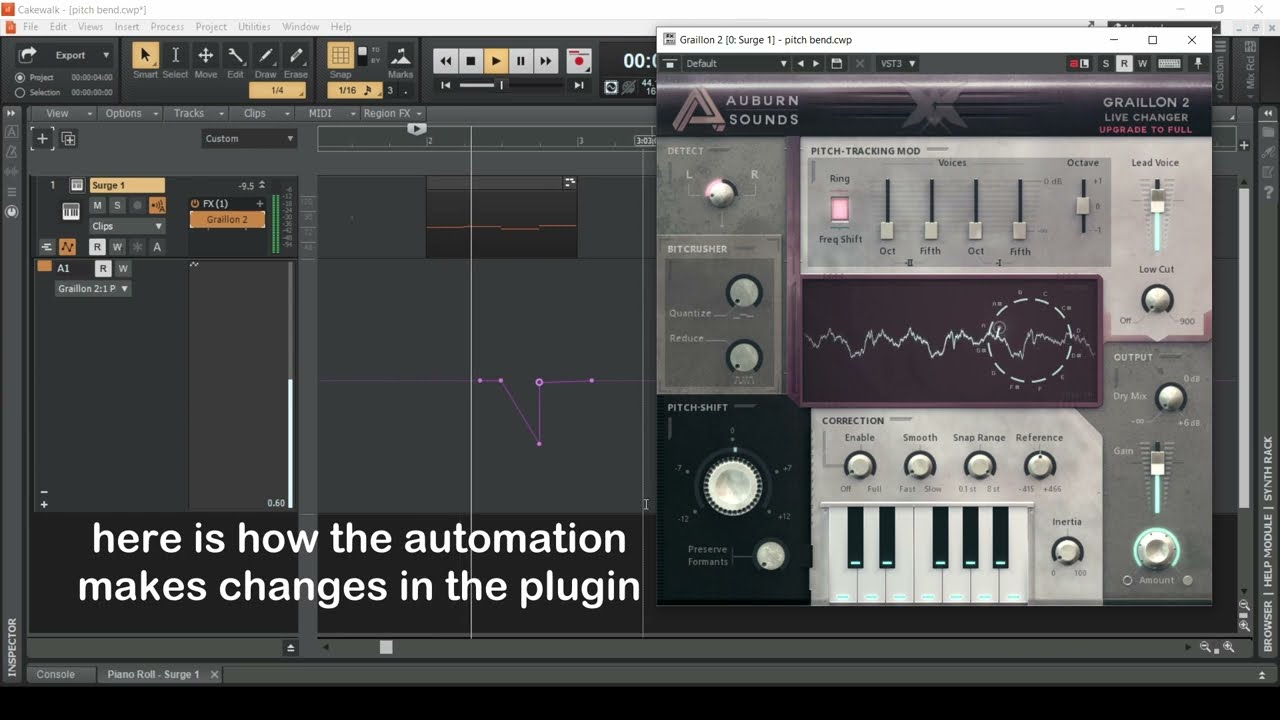Open the Default preset dropdown in plugin
1280x720 pixels.
pyautogui.click(x=737, y=63)
